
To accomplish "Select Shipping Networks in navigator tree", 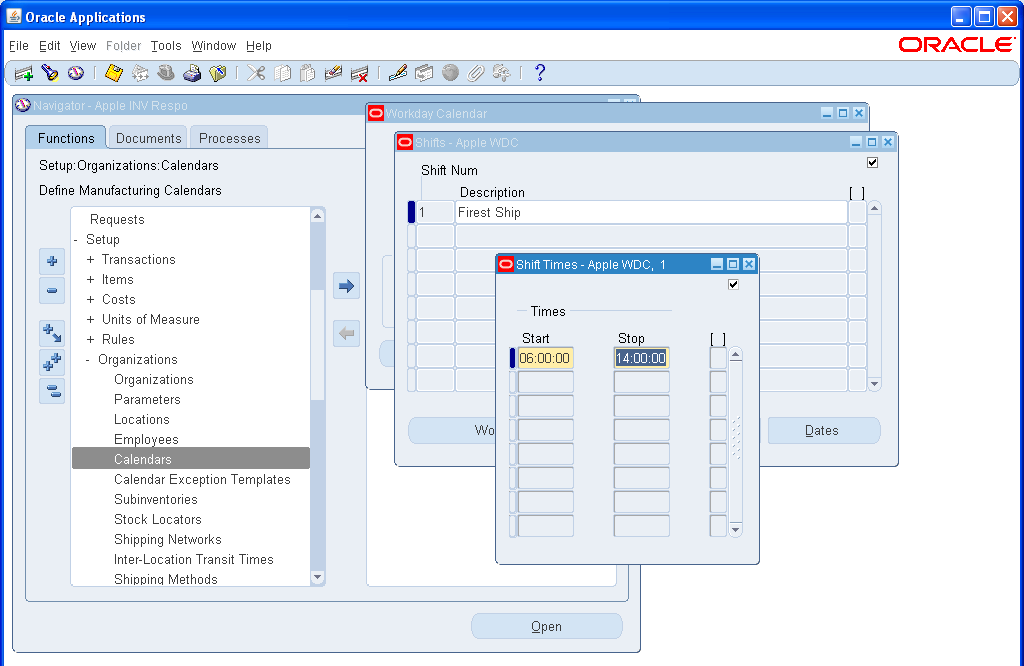I will [167, 539].
